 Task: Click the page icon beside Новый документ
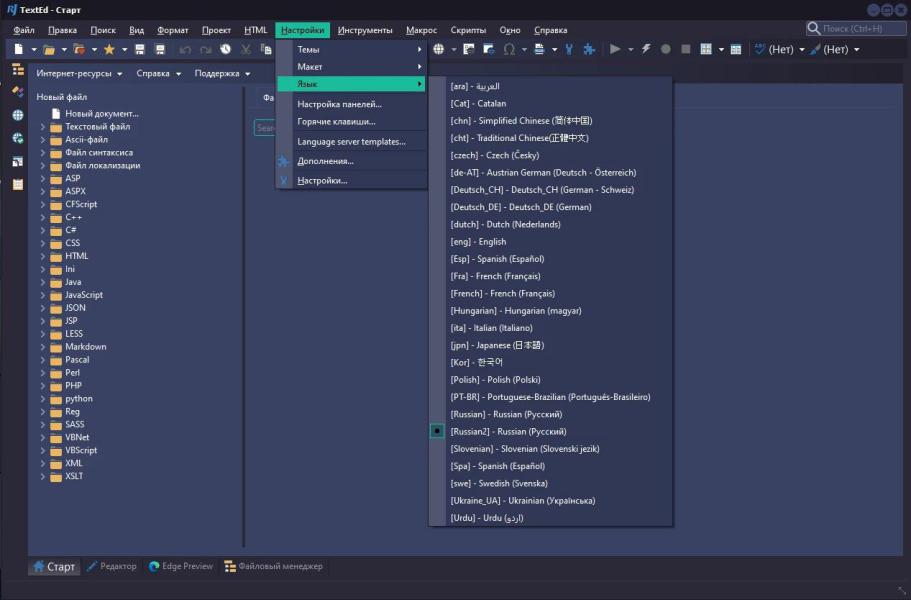(56, 113)
